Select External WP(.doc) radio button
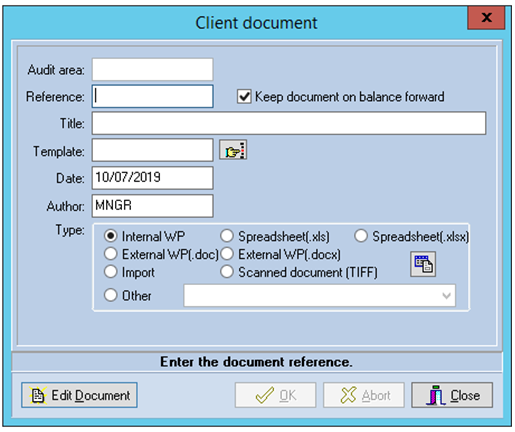The image size is (515, 432). point(111,254)
